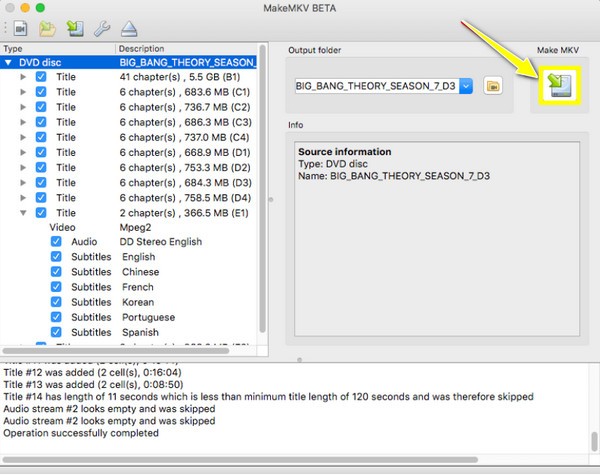Click the green zoom window button
The height and width of the screenshot is (474, 600).
(40, 8)
